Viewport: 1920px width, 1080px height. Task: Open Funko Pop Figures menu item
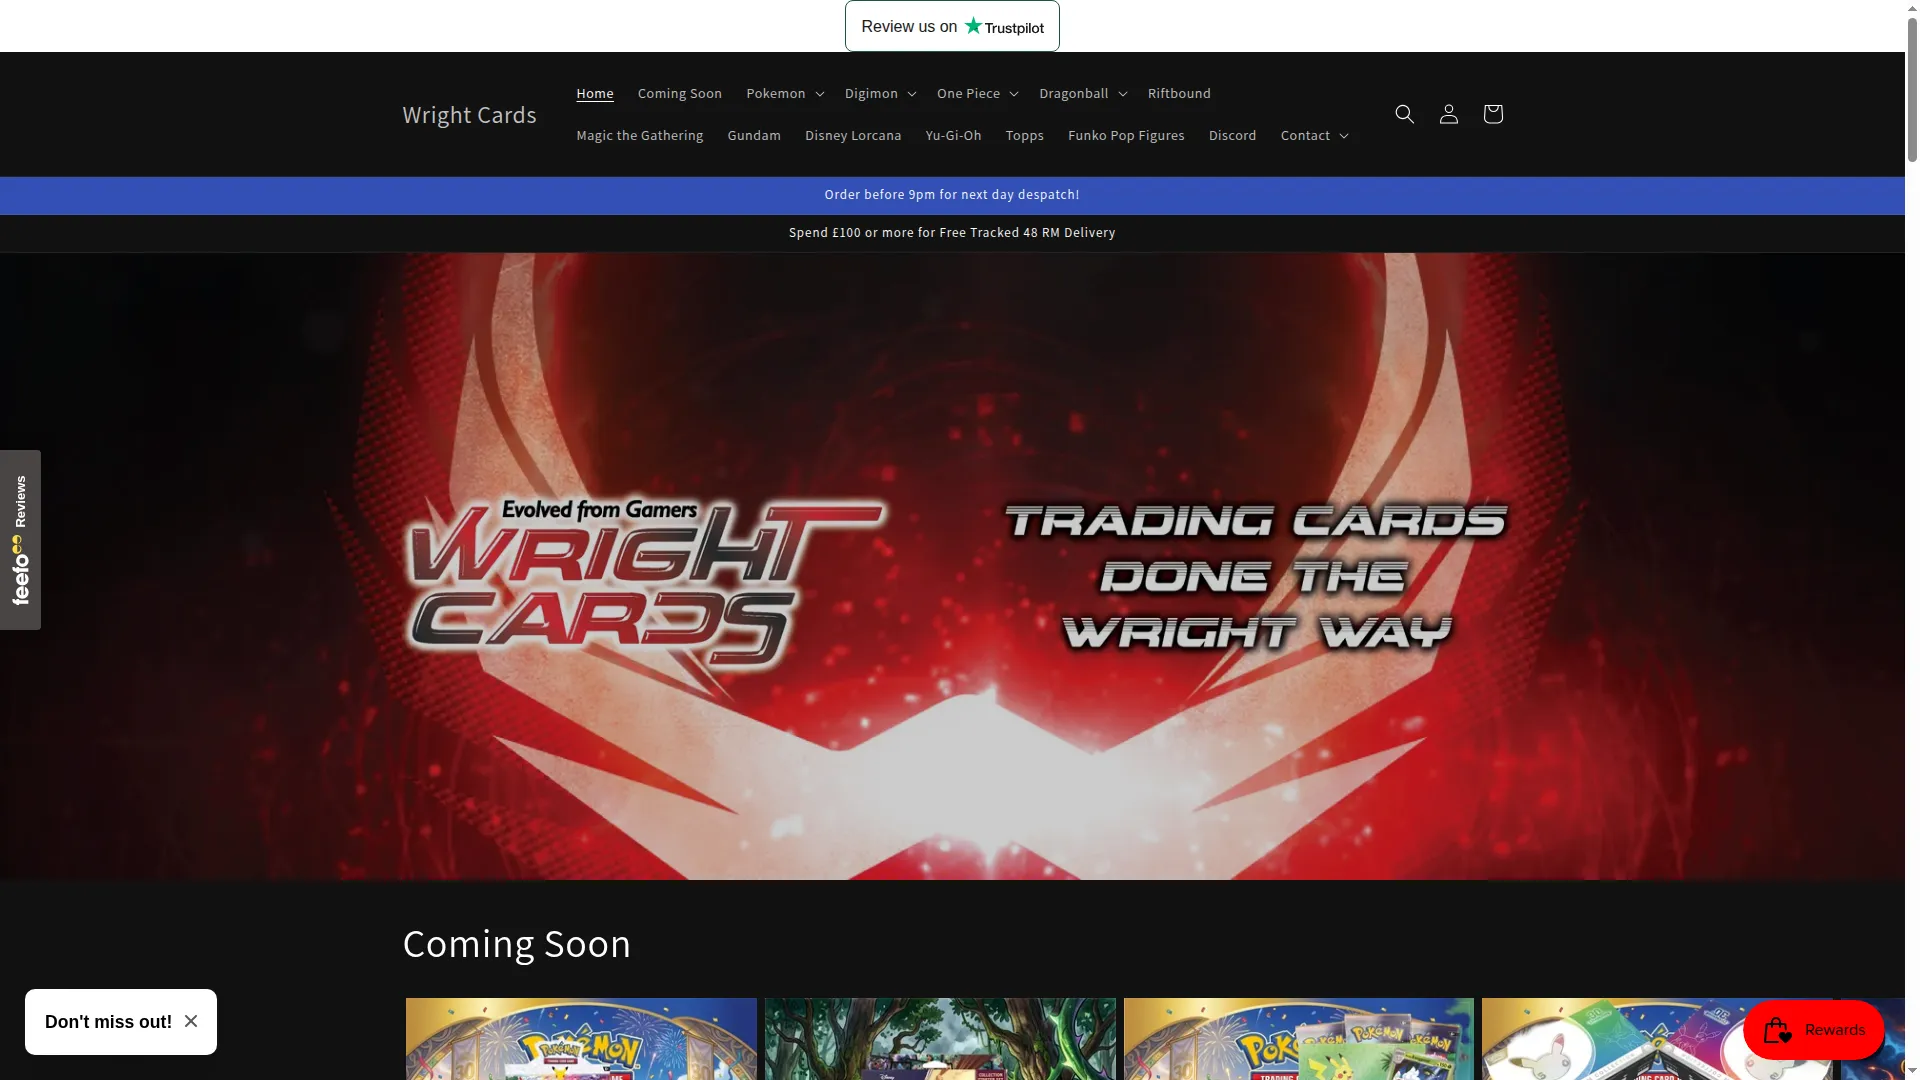point(1126,135)
